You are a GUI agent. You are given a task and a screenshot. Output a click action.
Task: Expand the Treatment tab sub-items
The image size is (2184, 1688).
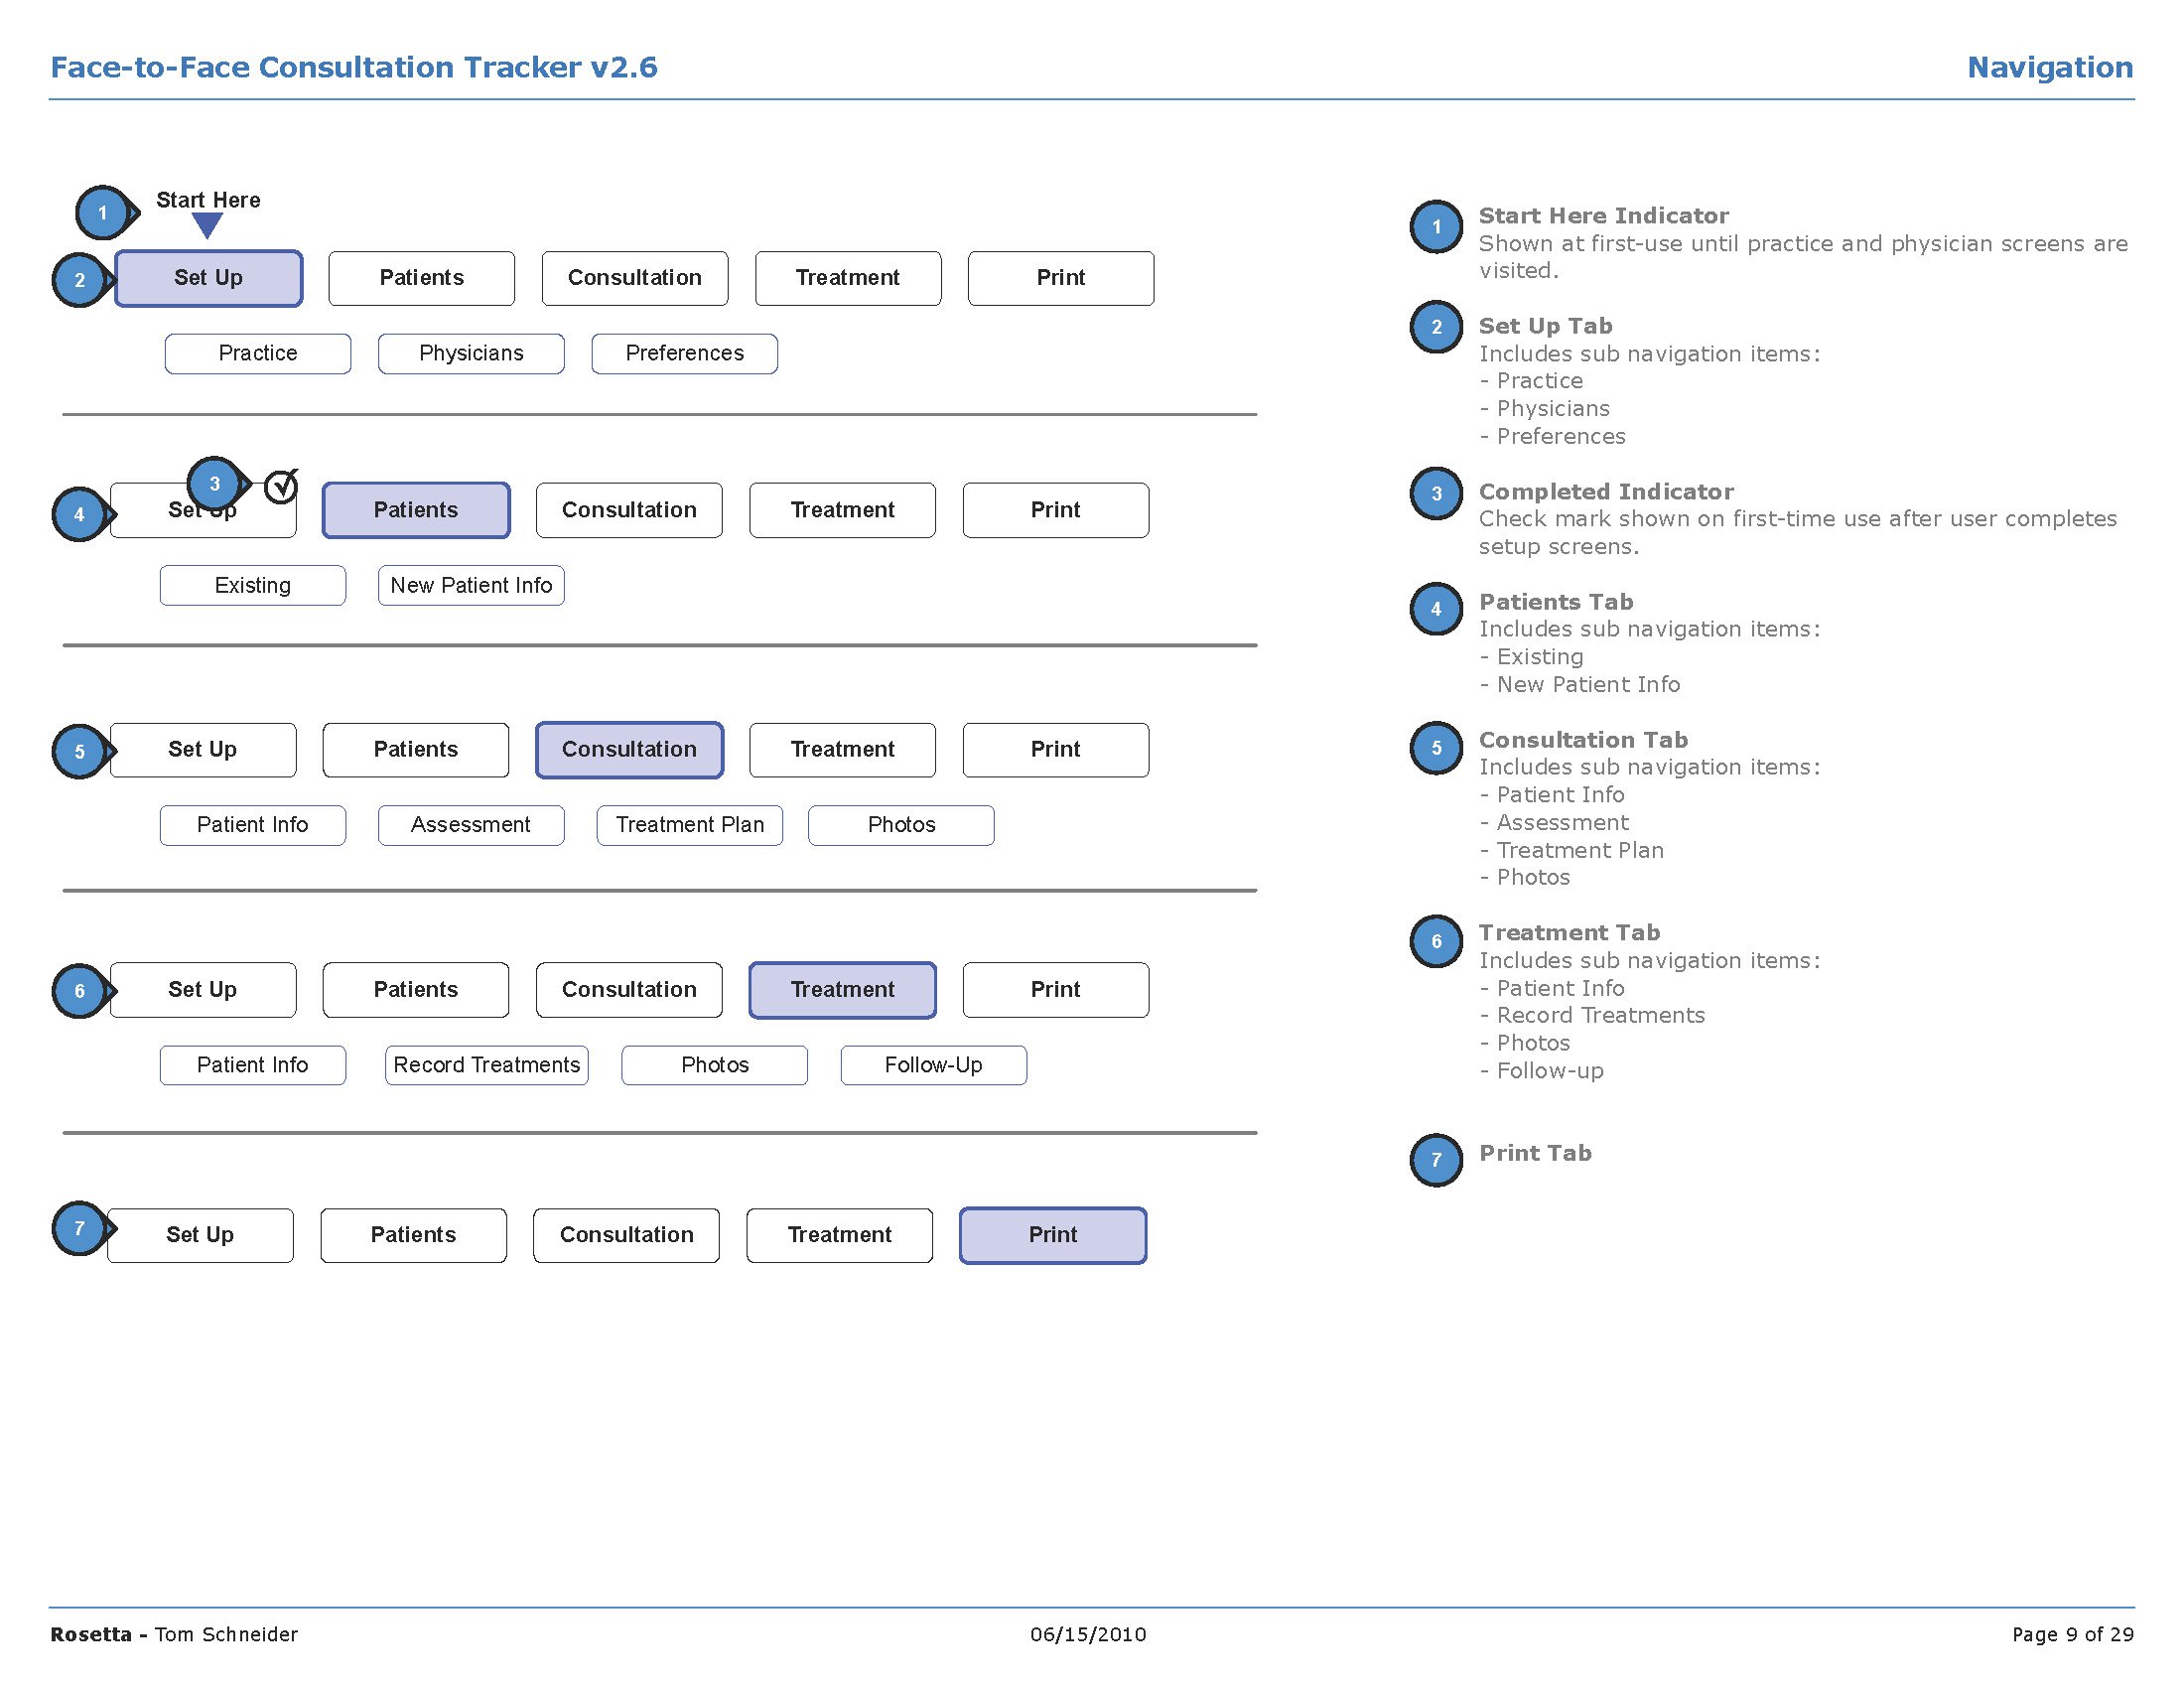point(840,989)
